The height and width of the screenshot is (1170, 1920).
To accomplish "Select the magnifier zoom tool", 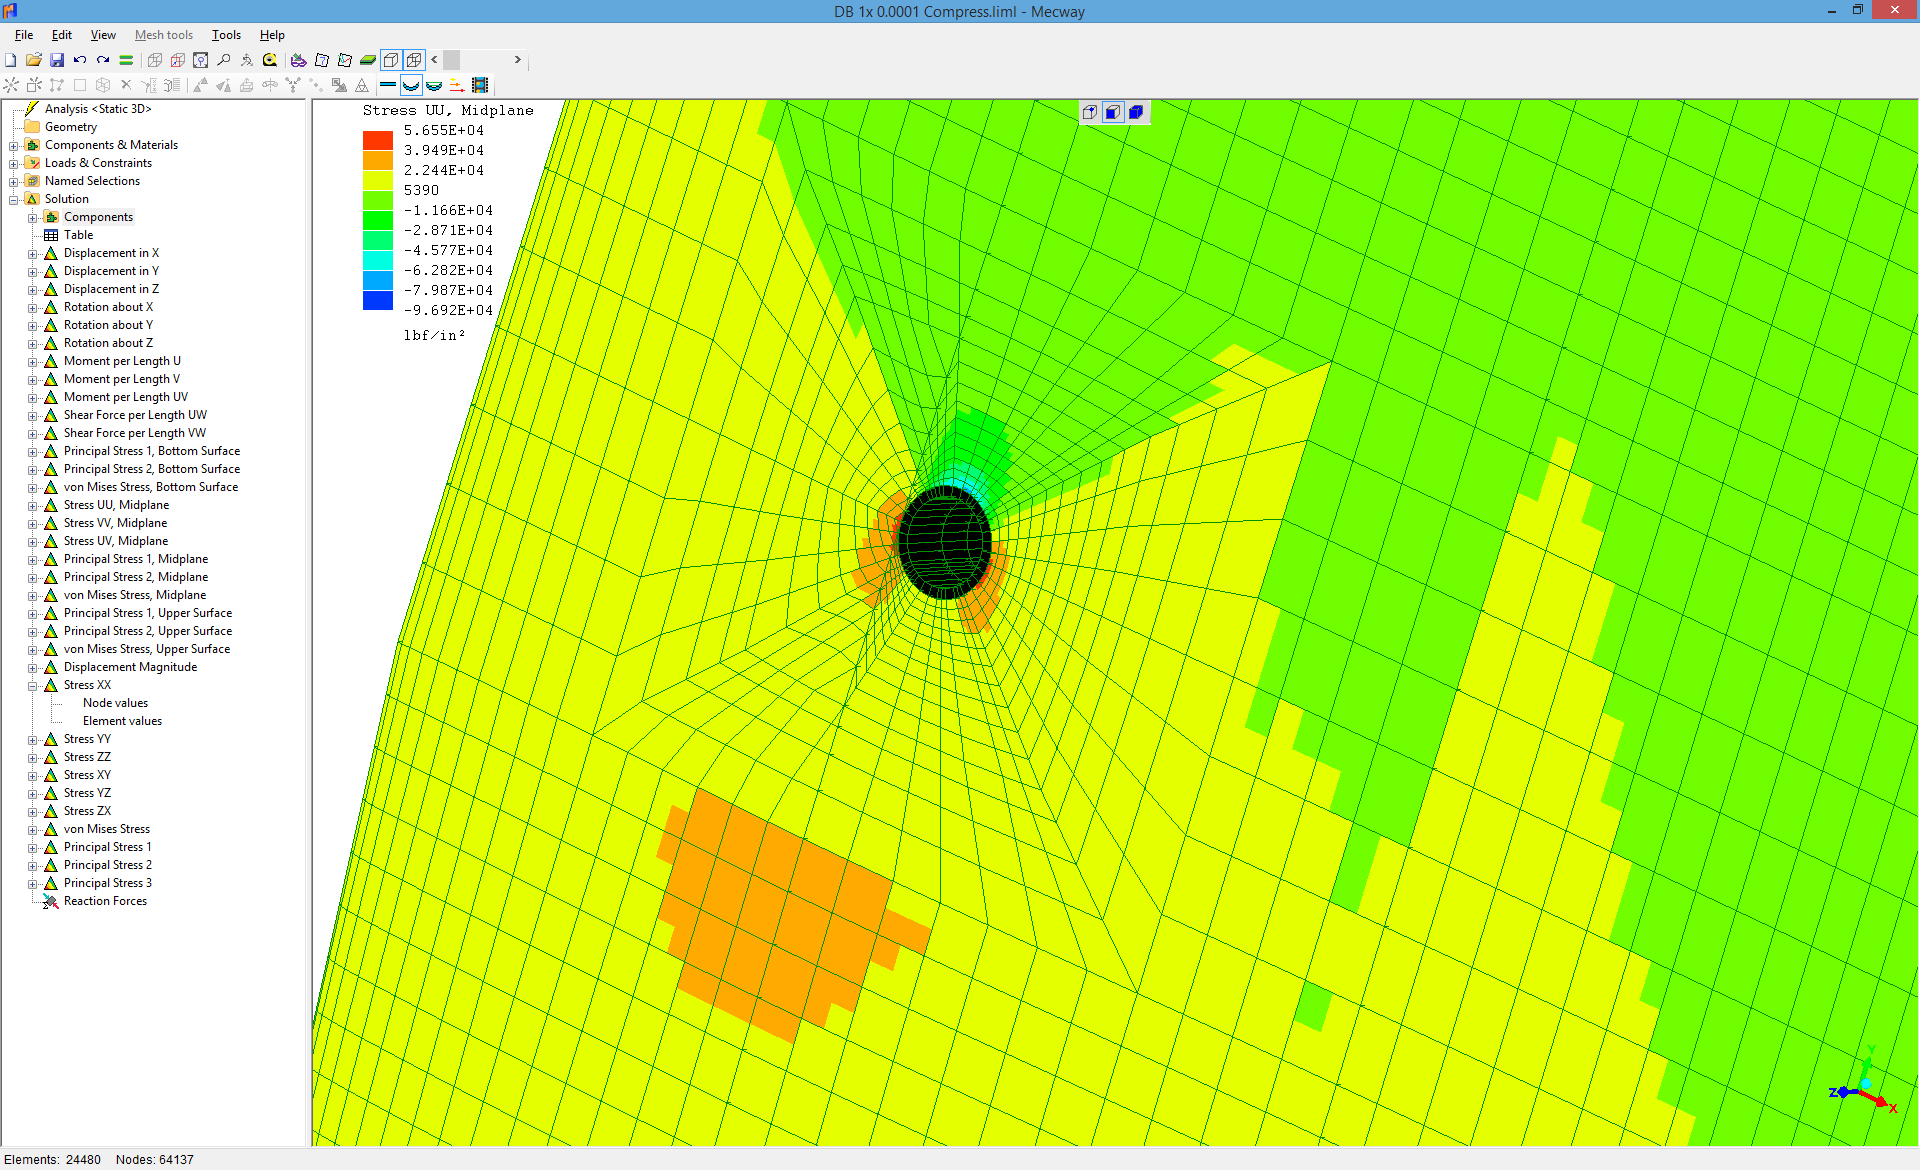I will click(x=224, y=60).
